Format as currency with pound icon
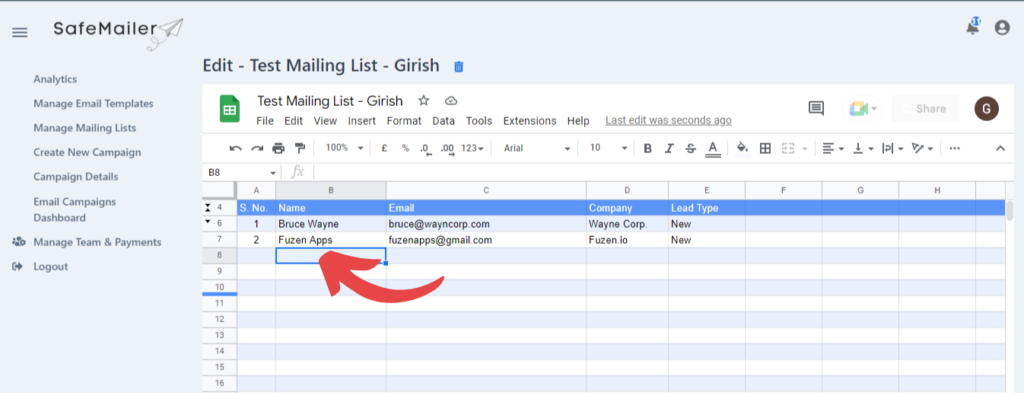 point(384,148)
